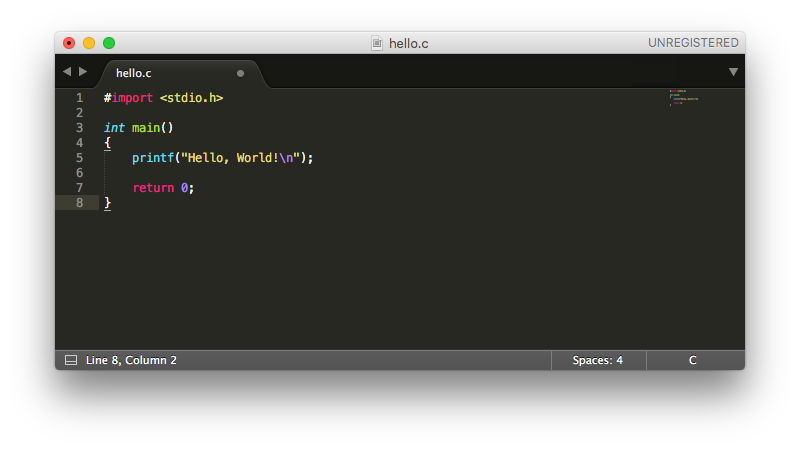Toggle the side bar panel icon
This screenshot has width=800, height=450.
71,360
